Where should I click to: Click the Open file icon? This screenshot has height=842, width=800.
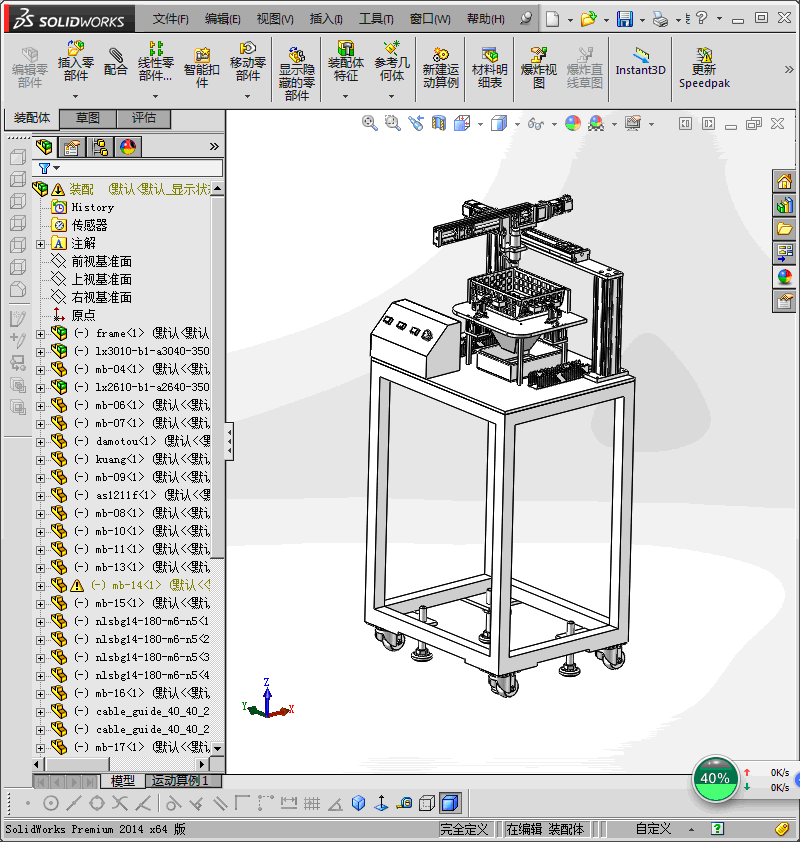tap(588, 19)
